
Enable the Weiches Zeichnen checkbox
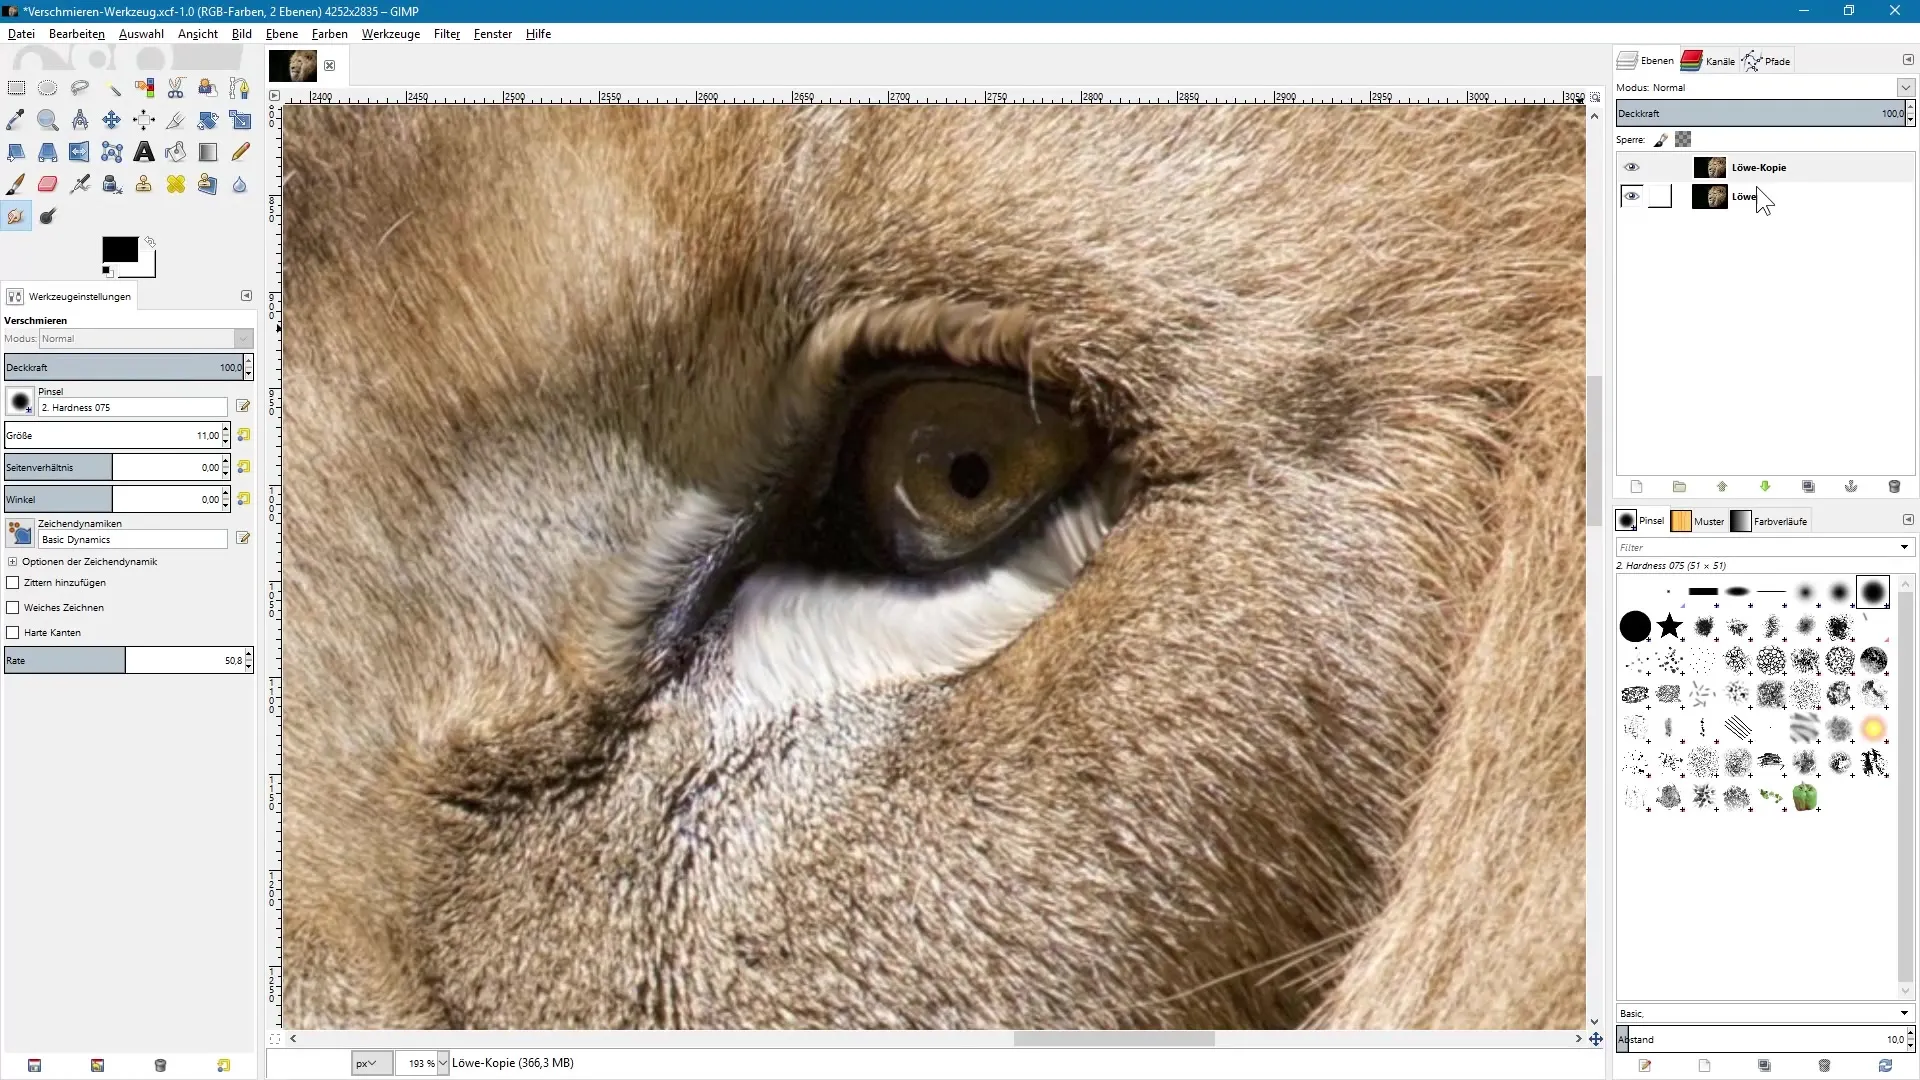[13, 608]
